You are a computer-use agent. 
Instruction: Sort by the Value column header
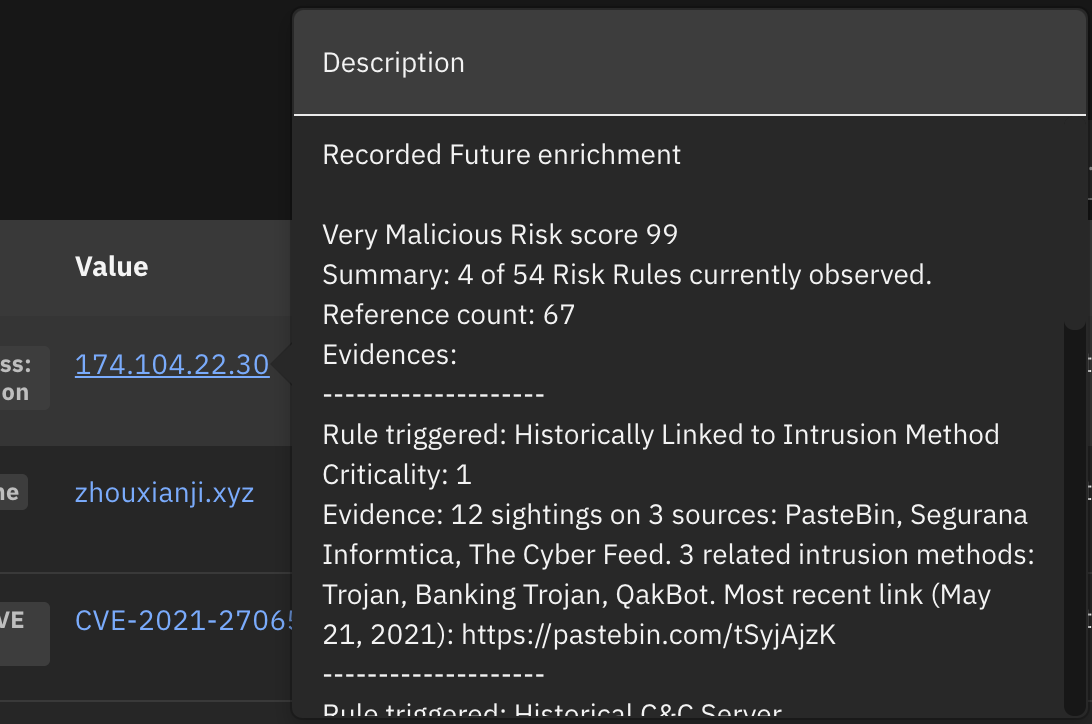[x=111, y=266]
